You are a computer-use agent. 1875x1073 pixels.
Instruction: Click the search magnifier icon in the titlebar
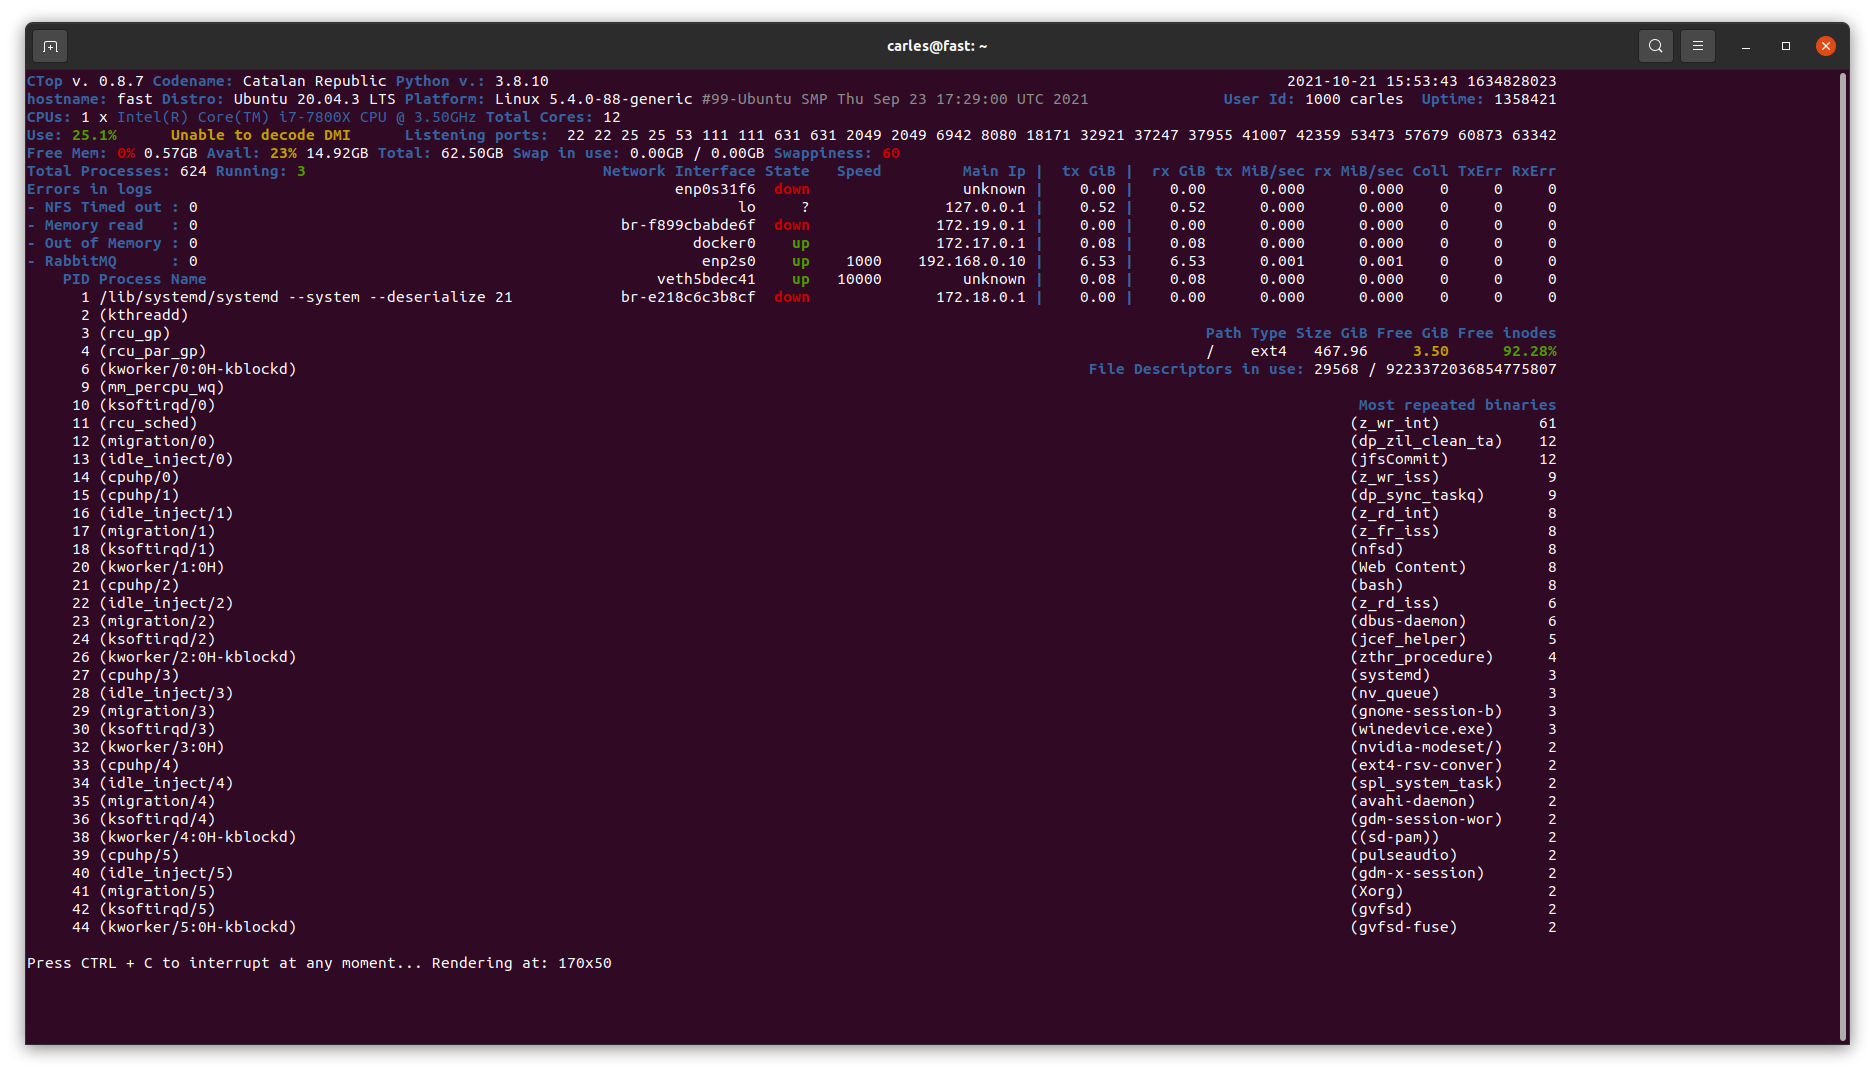point(1655,46)
